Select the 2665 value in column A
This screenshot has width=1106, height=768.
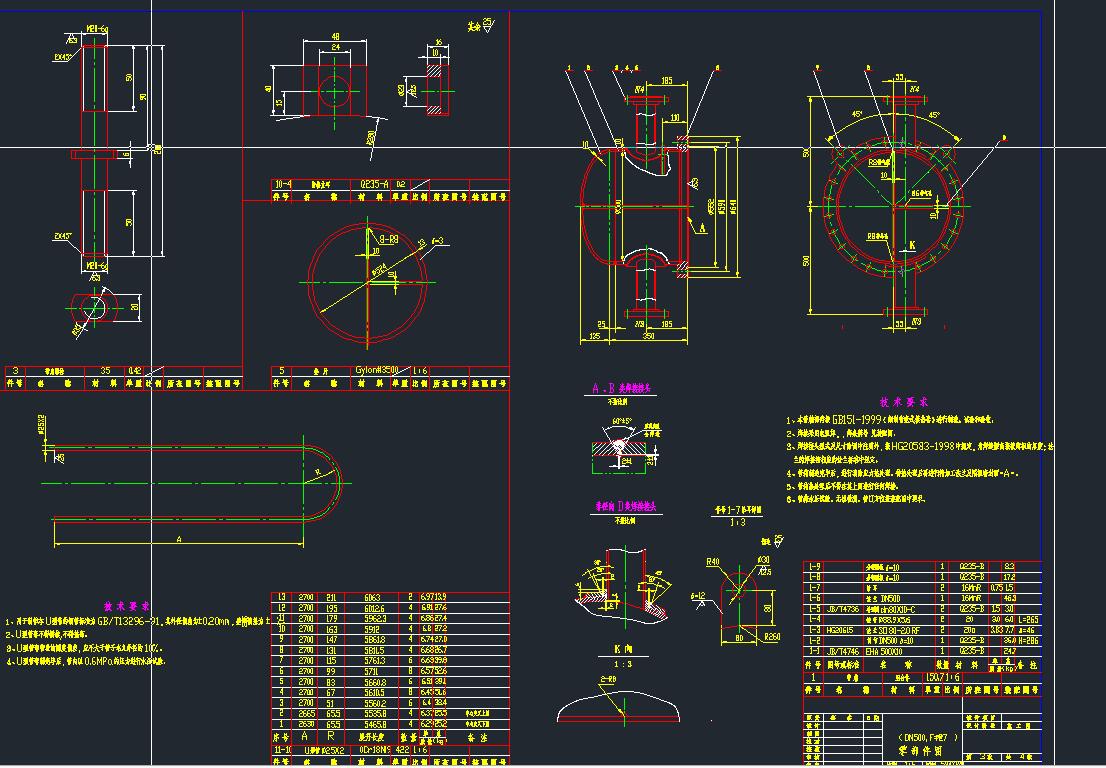(x=306, y=714)
